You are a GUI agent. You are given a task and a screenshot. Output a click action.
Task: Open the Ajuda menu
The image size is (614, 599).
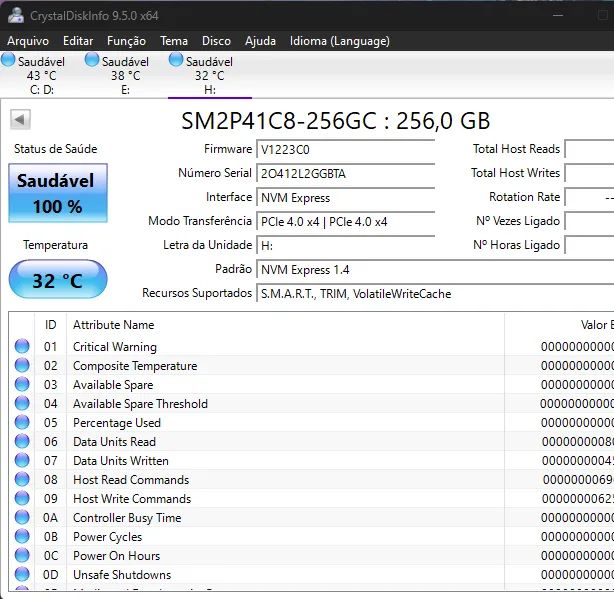tap(260, 41)
